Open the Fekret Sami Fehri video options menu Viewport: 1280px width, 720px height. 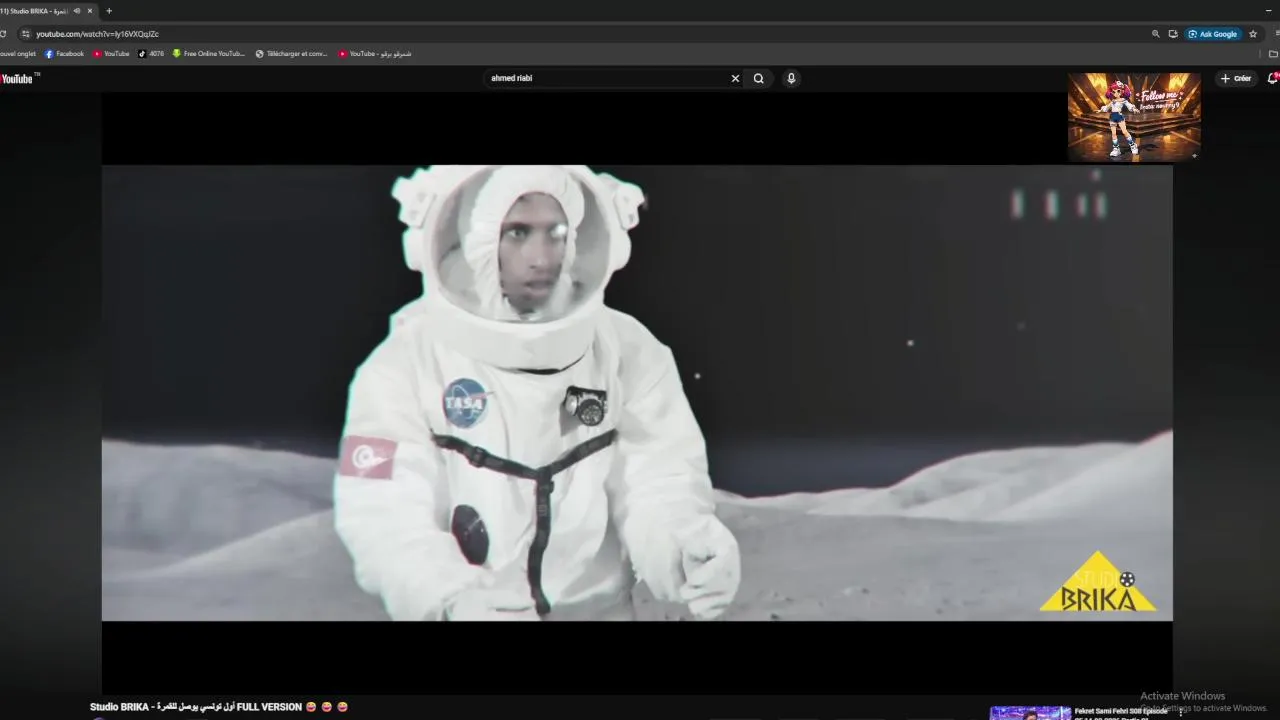(1181, 712)
